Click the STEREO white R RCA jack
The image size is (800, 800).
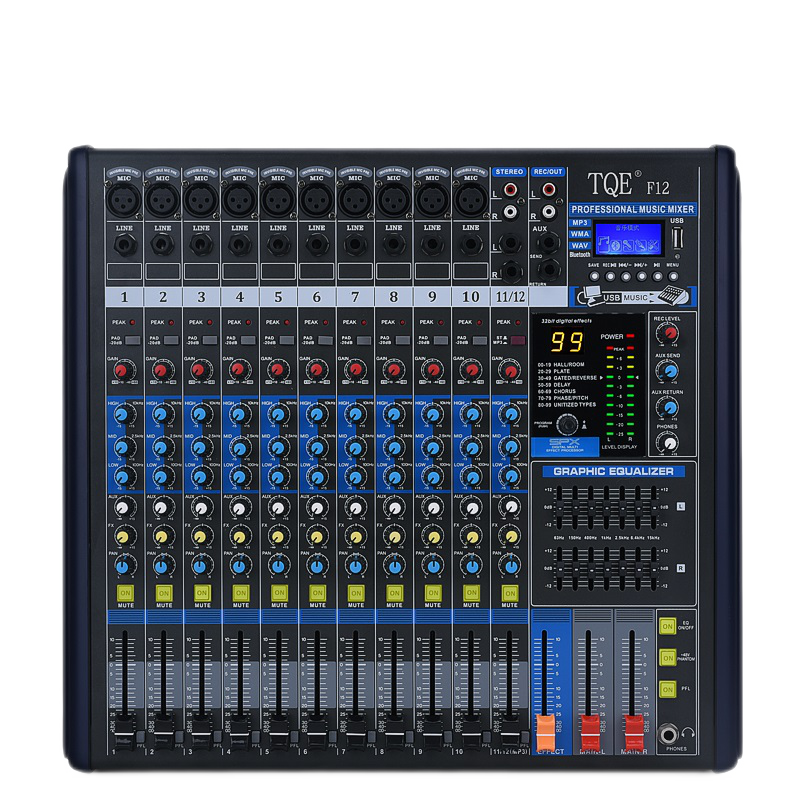[x=510, y=211]
